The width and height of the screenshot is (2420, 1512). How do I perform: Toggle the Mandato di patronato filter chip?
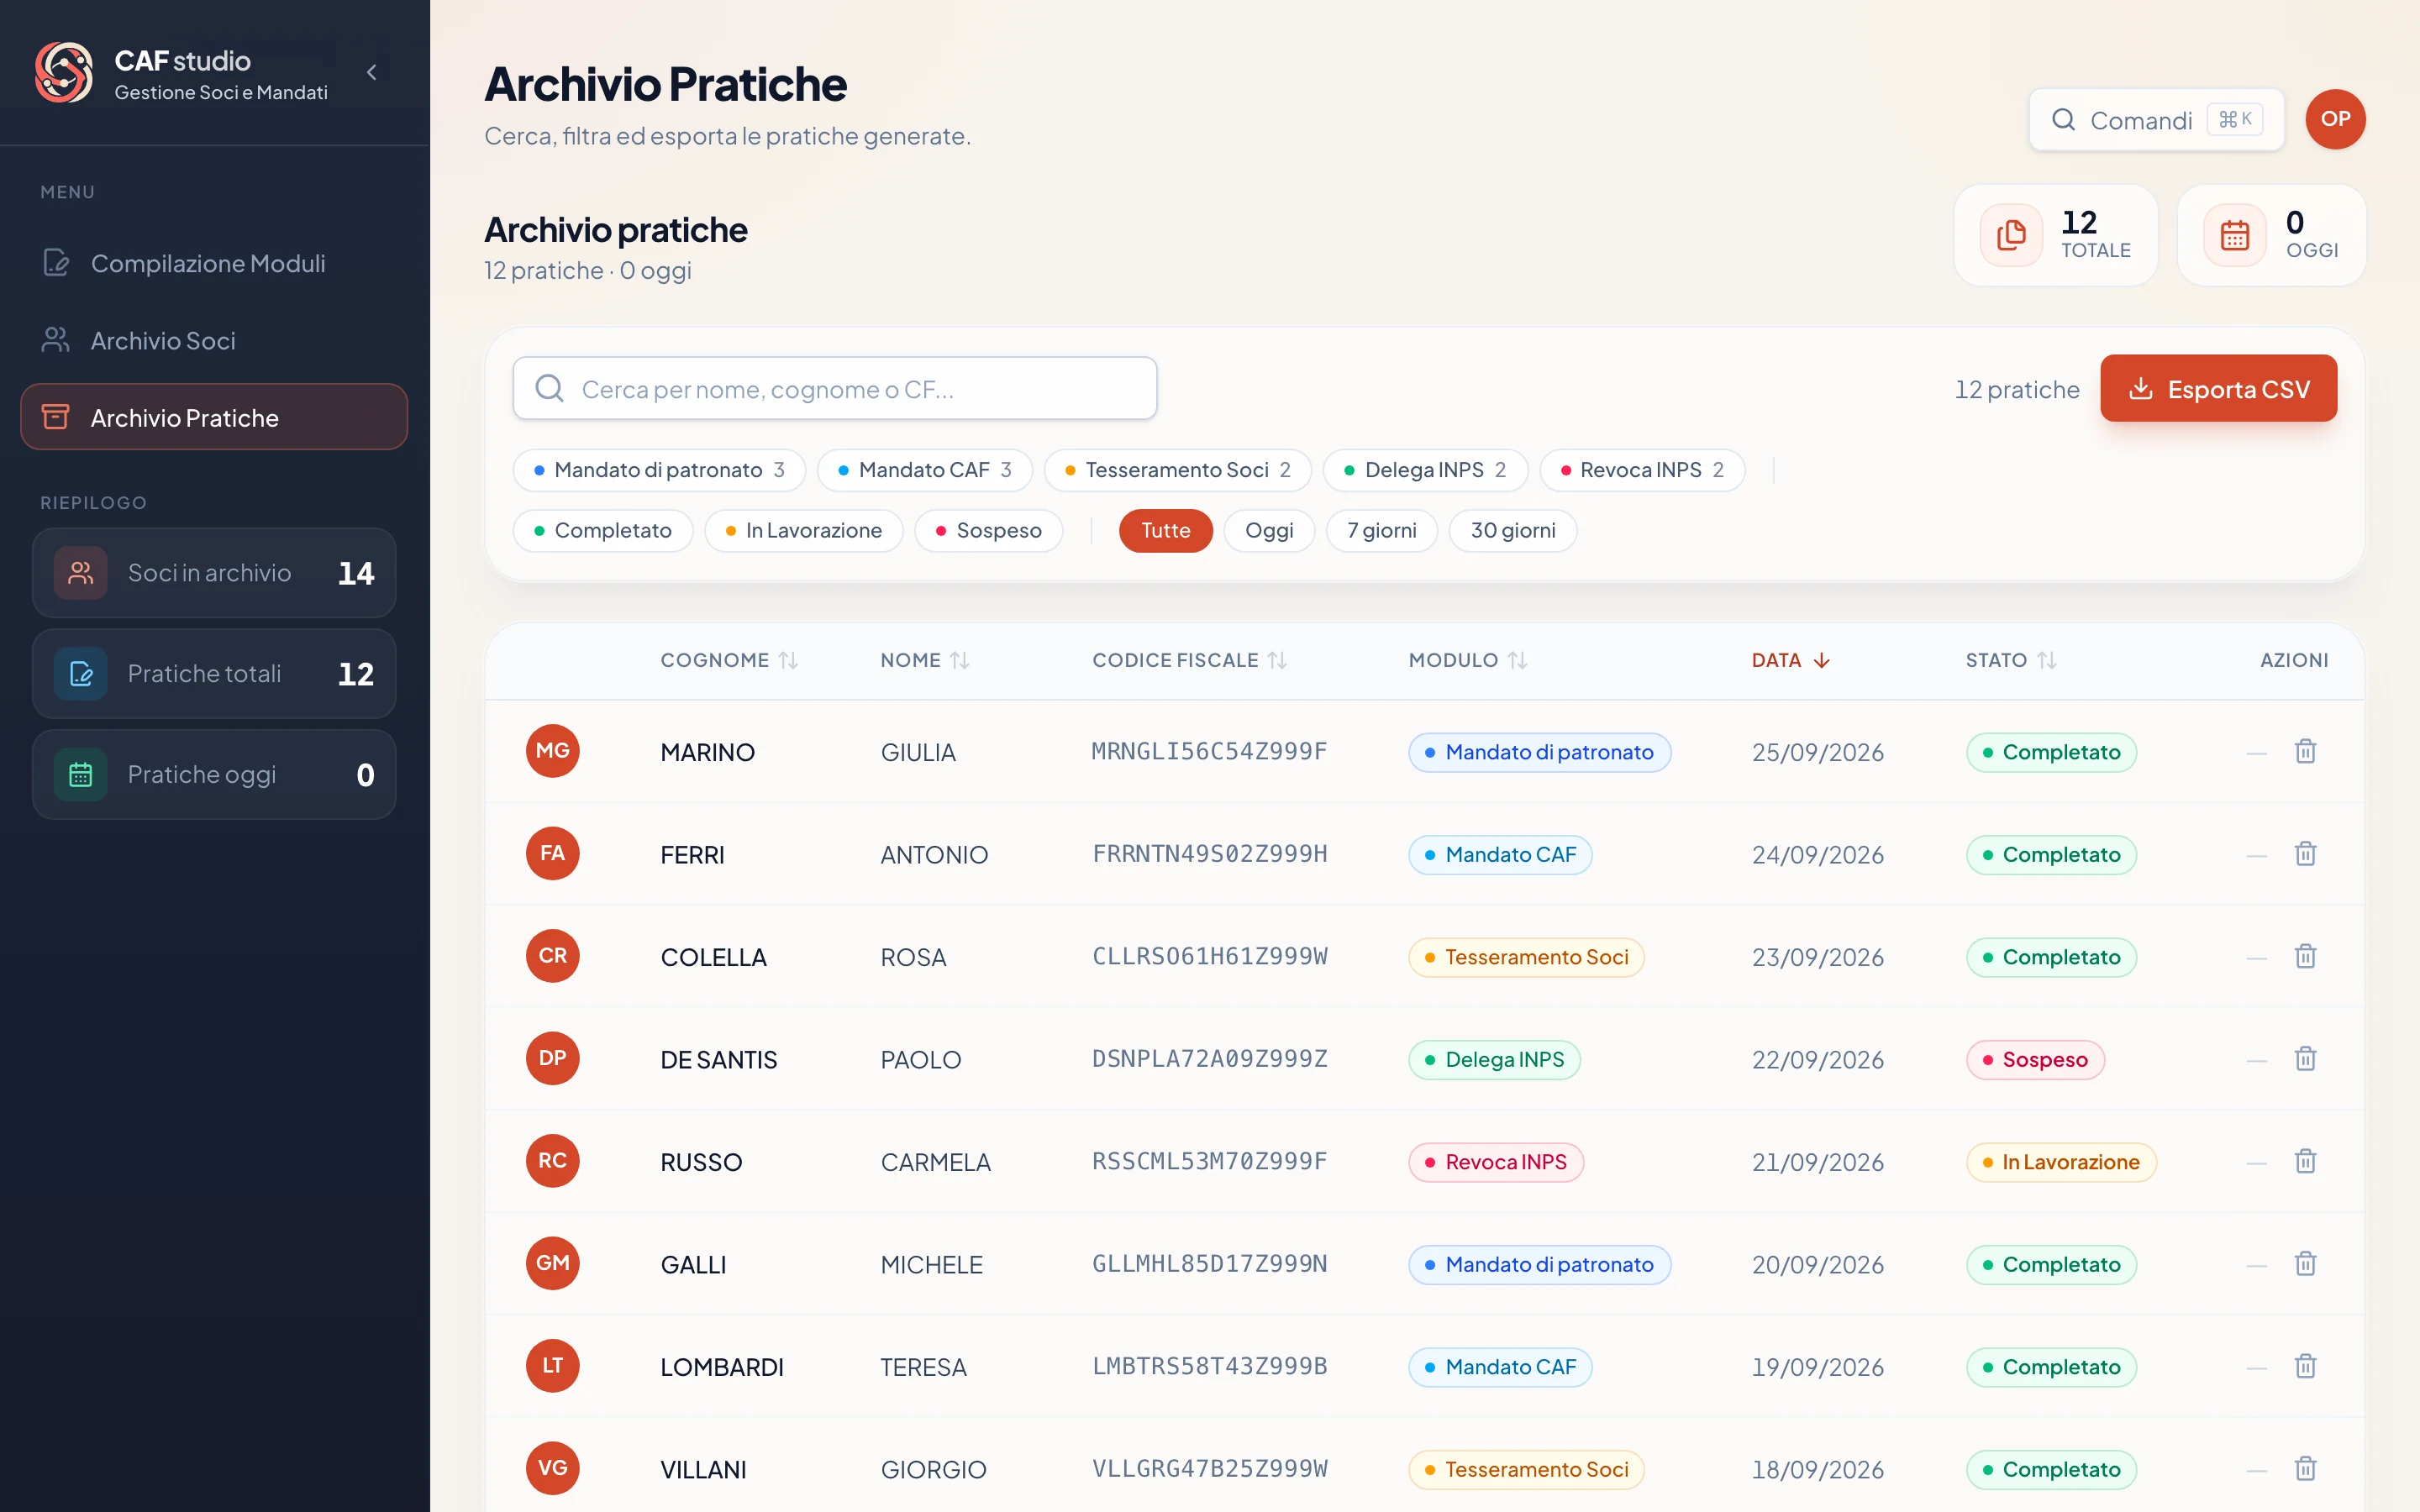(659, 470)
